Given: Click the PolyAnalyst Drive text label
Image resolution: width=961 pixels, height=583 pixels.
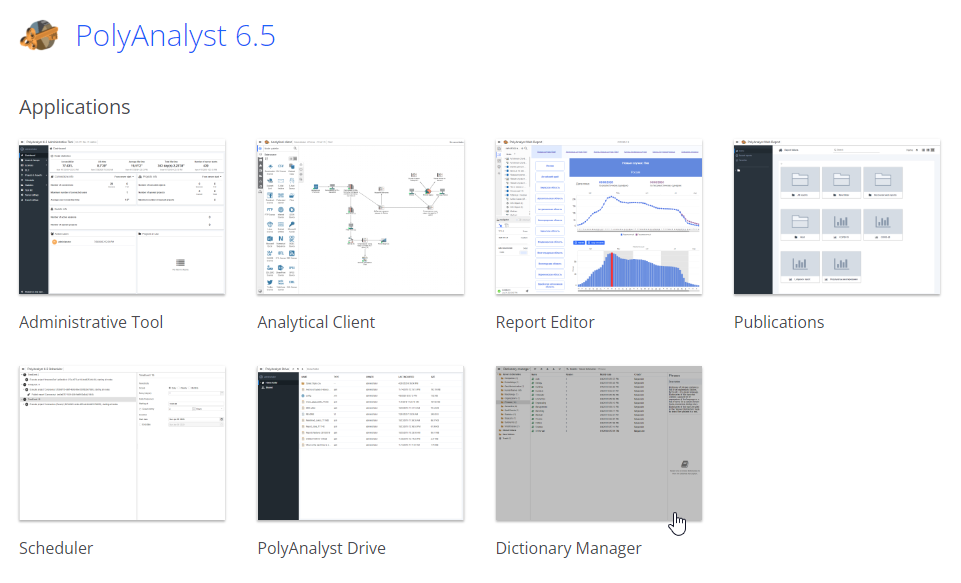Looking at the screenshot, I should tap(321, 548).
